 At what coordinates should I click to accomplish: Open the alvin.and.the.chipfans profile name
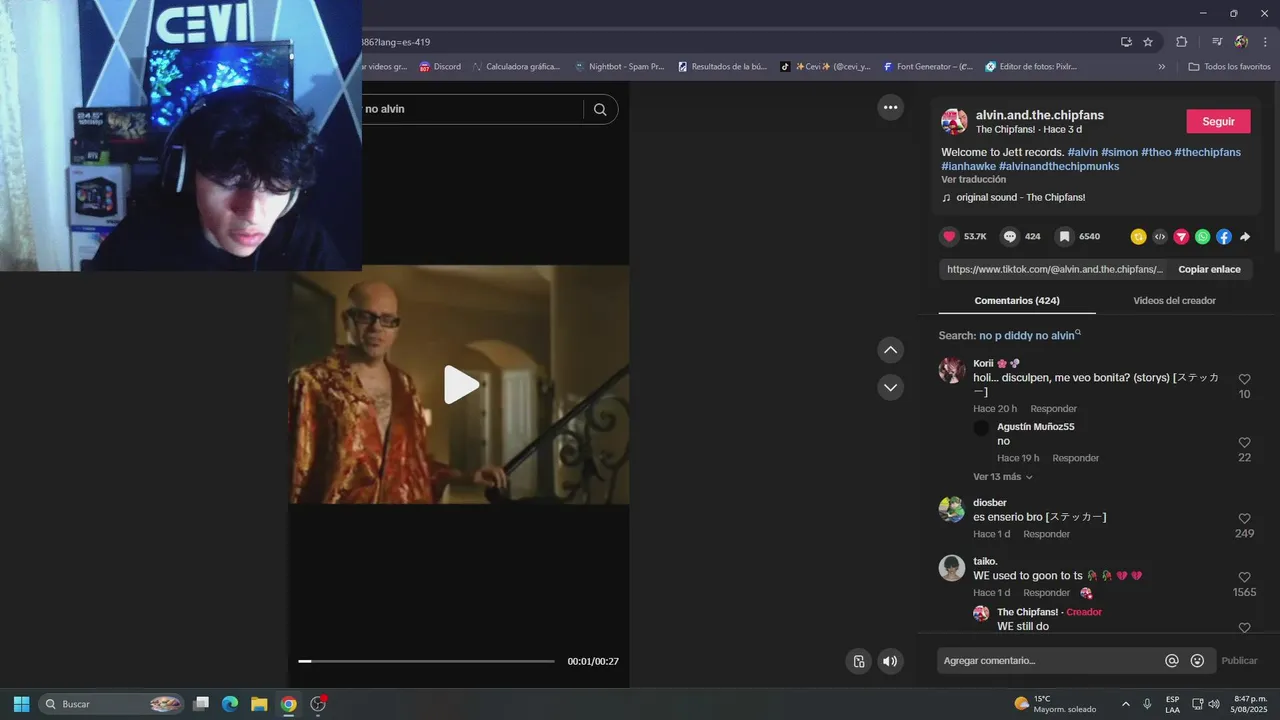pyautogui.click(x=1040, y=115)
